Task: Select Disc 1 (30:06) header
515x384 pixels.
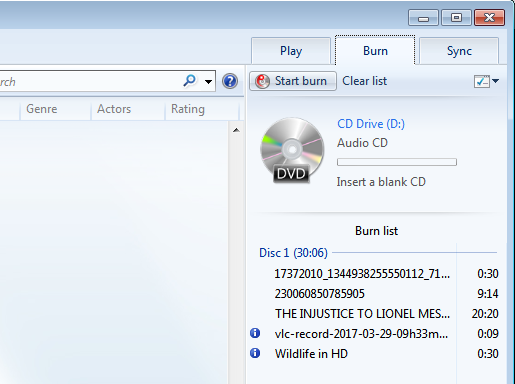Action: pyautogui.click(x=293, y=253)
